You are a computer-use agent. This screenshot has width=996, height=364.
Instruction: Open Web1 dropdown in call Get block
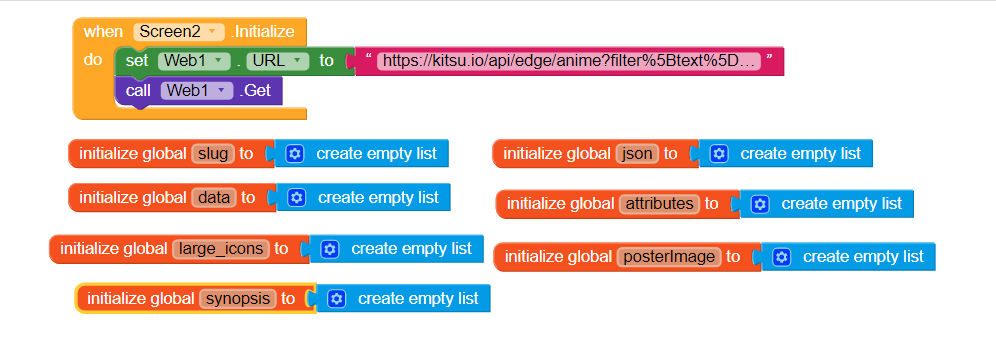[197, 91]
